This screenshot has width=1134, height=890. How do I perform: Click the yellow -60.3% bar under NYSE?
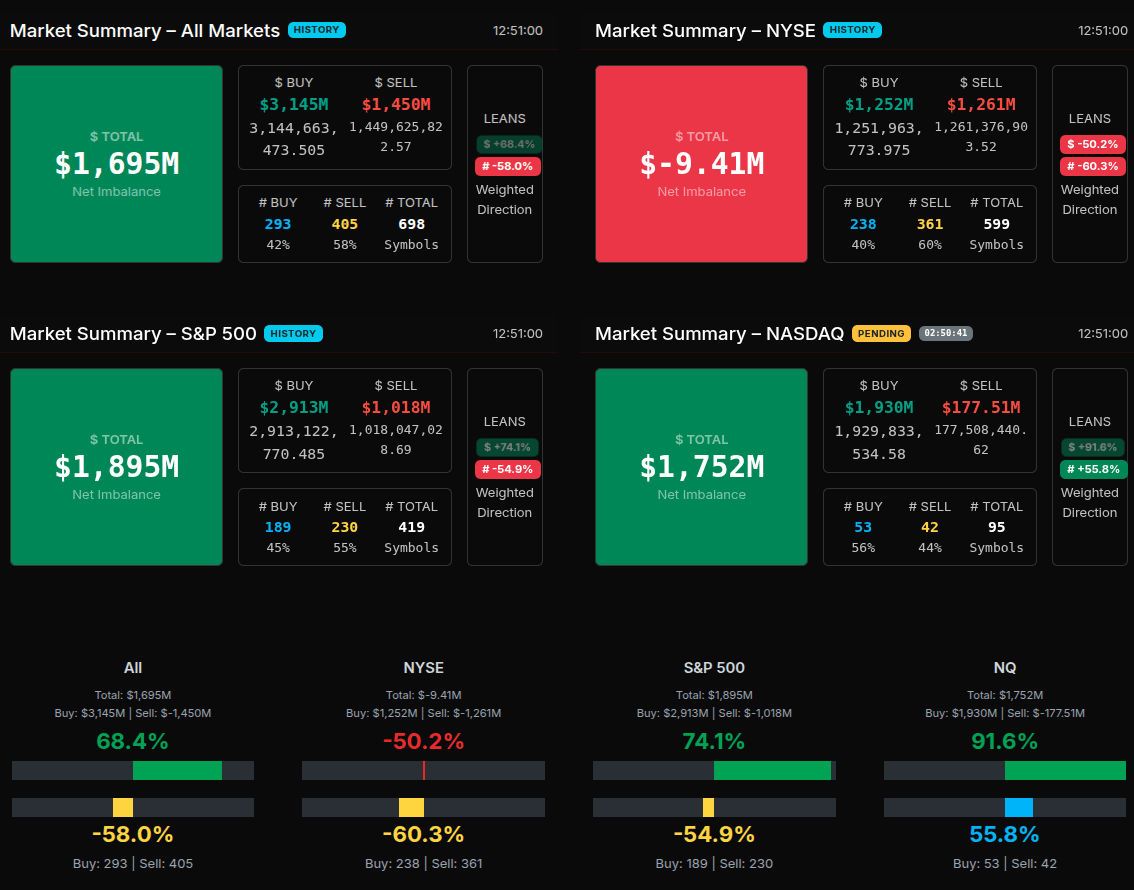(411, 807)
